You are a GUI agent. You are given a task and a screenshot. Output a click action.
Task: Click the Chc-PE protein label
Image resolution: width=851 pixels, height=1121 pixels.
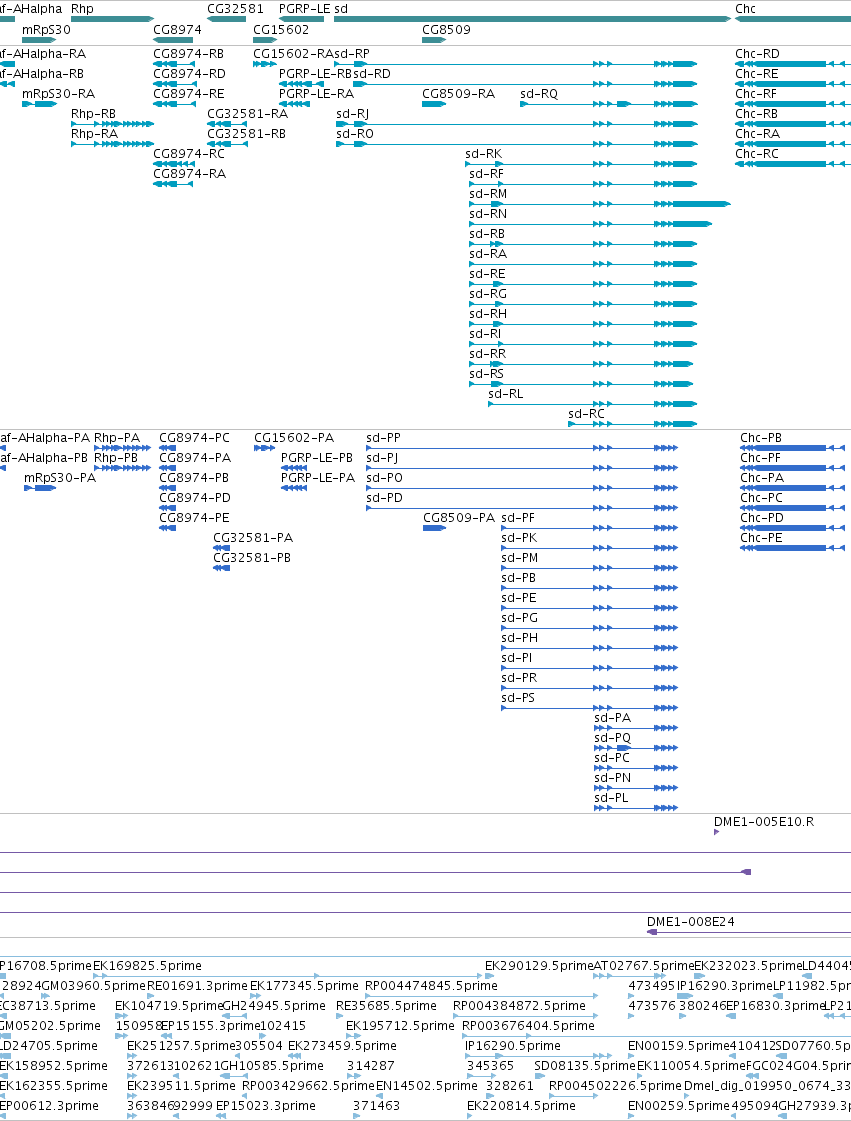tap(761, 538)
